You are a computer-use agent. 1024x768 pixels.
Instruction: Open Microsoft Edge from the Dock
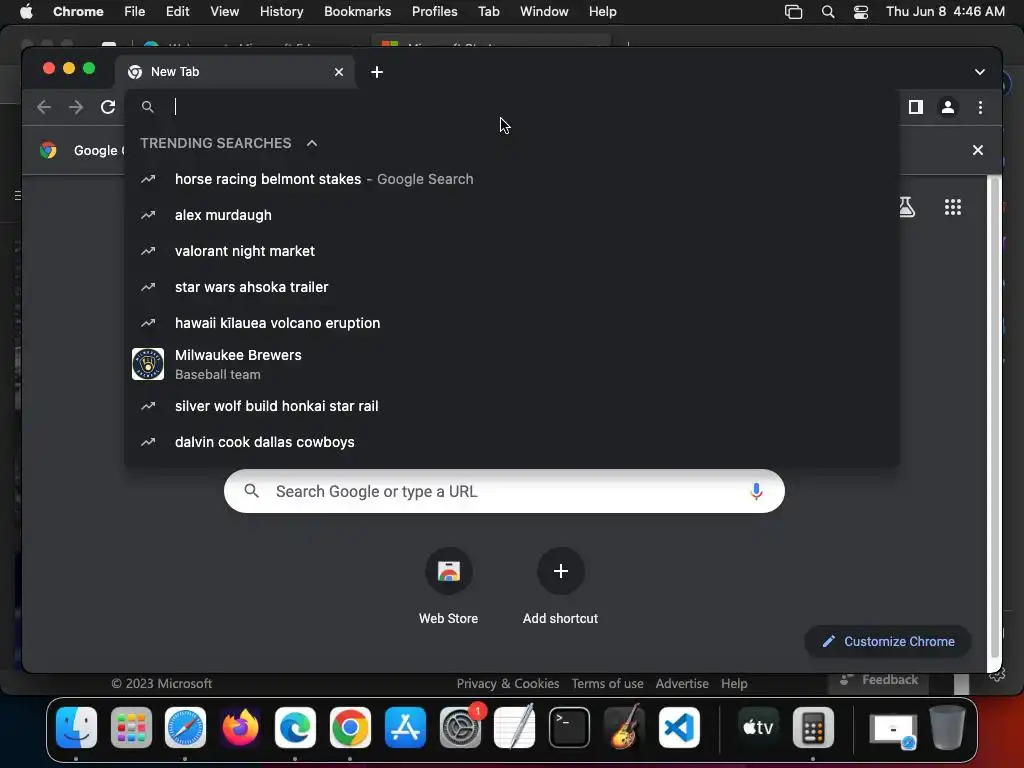pyautogui.click(x=295, y=728)
